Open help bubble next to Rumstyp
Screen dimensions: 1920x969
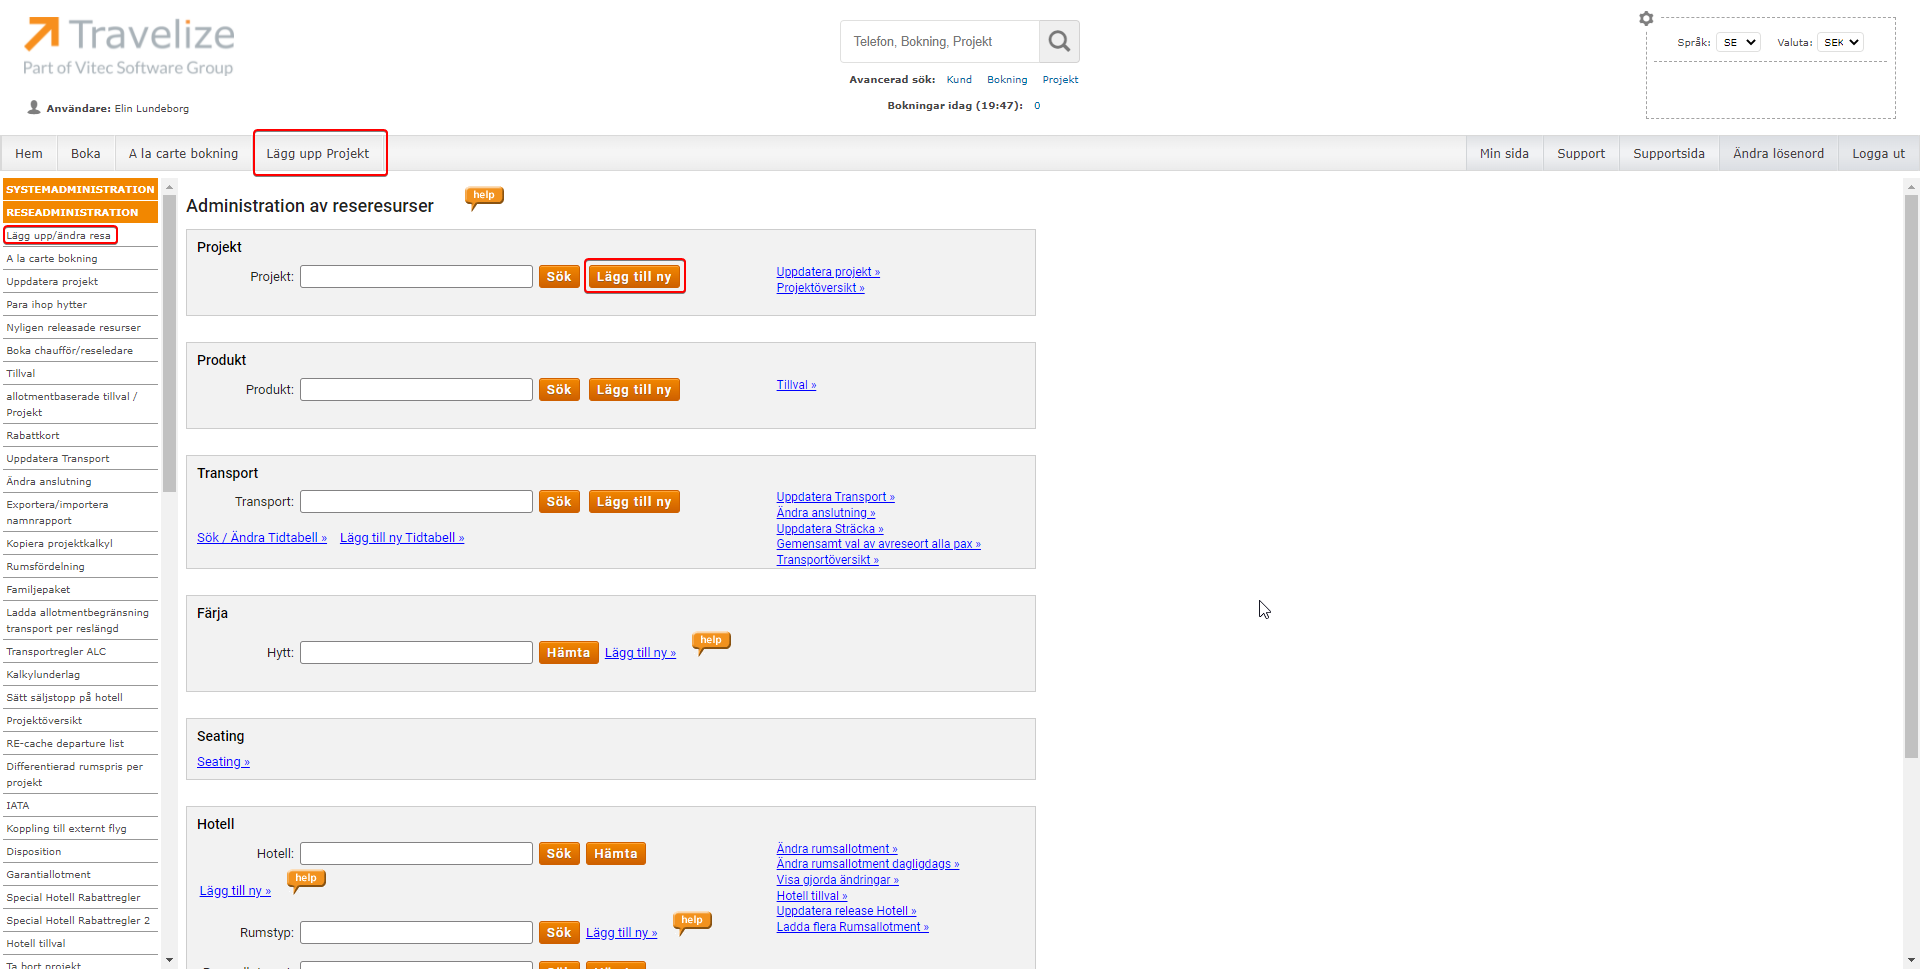point(692,922)
